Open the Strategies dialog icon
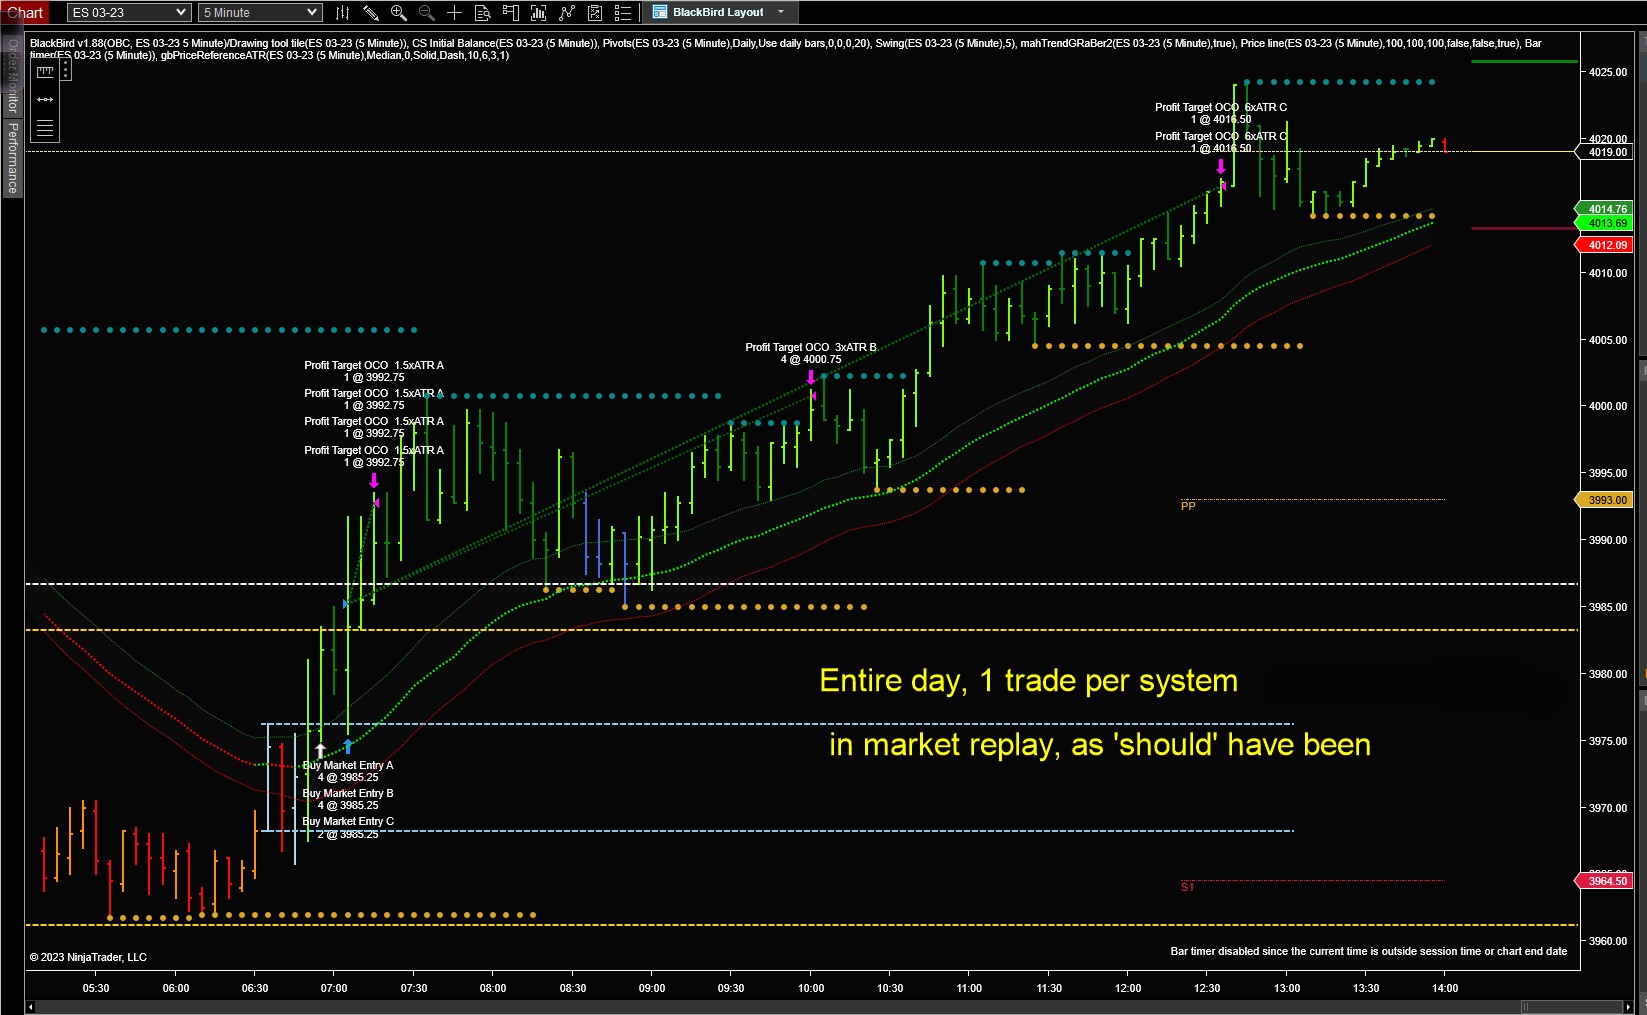Image resolution: width=1647 pixels, height=1015 pixels. 595,12
